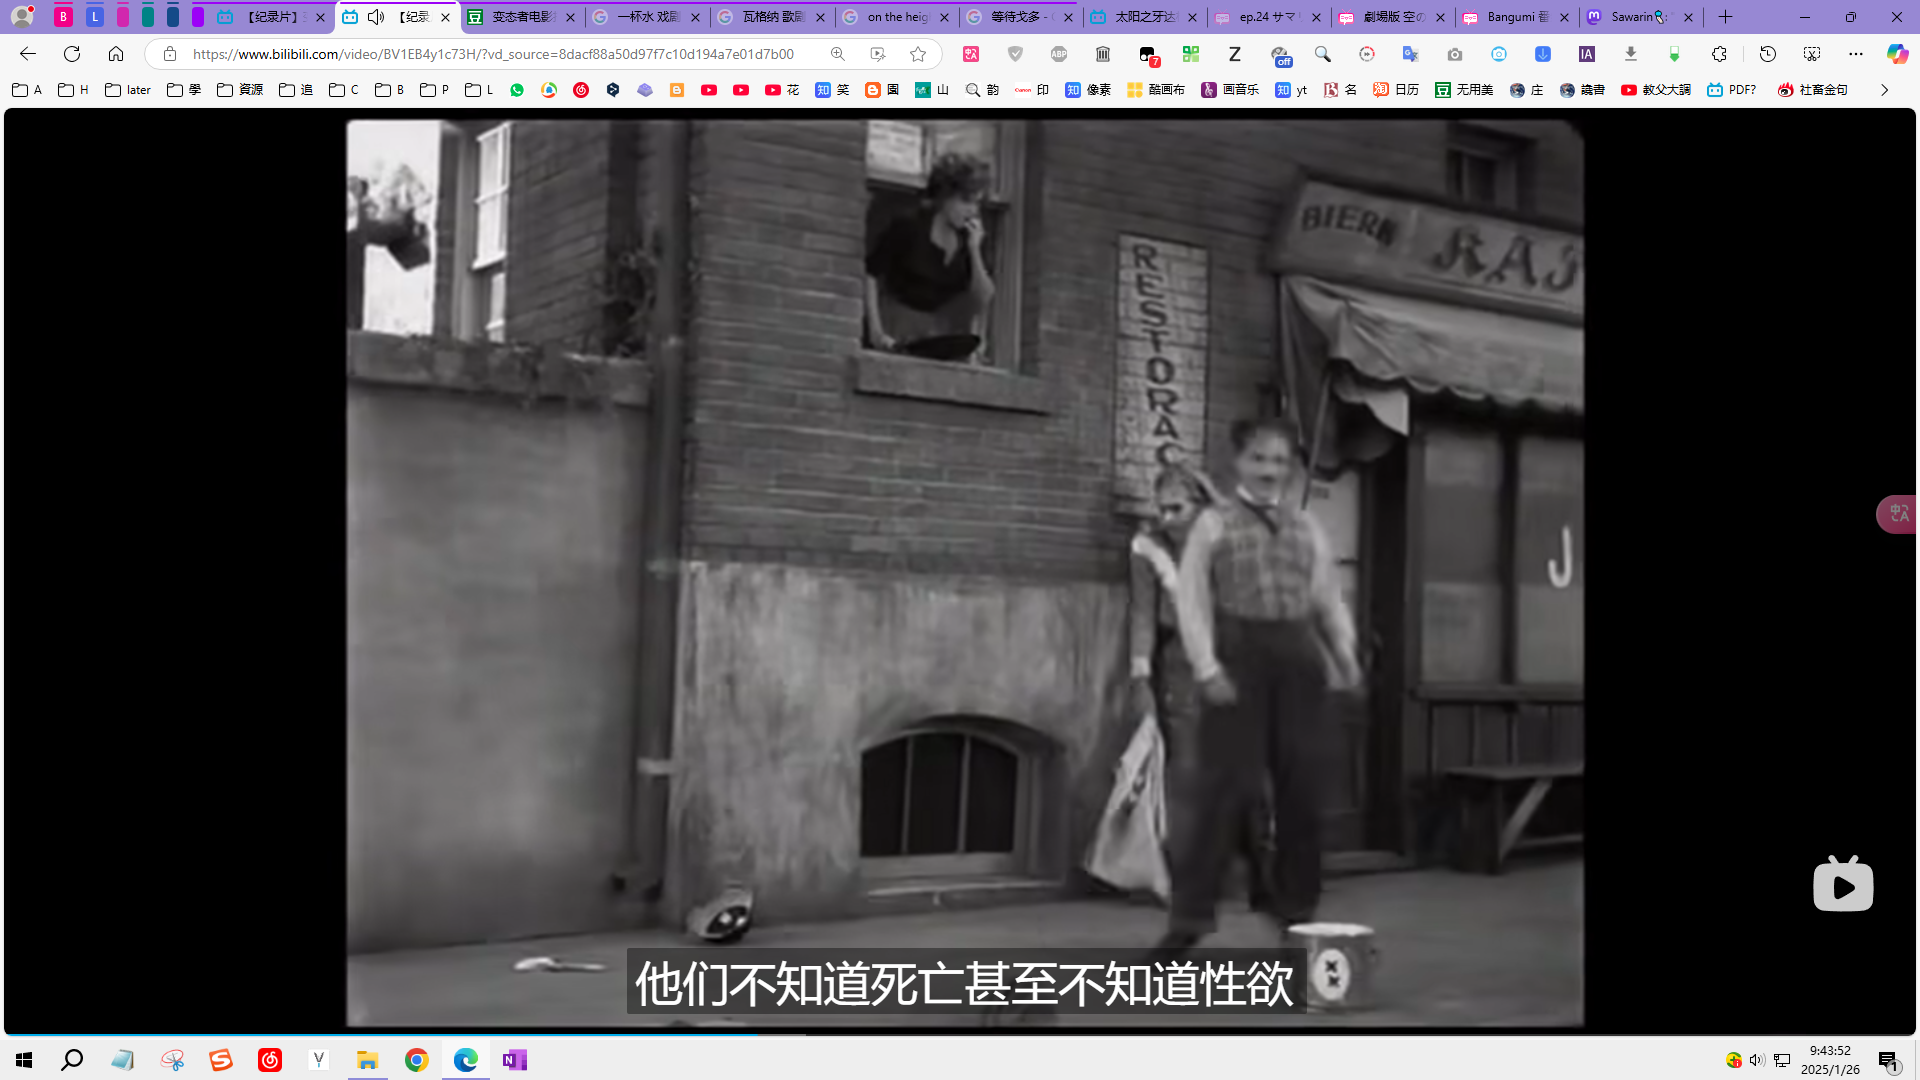Start the web capture screenshot tool
This screenshot has width=1920, height=1080.
(1812, 54)
